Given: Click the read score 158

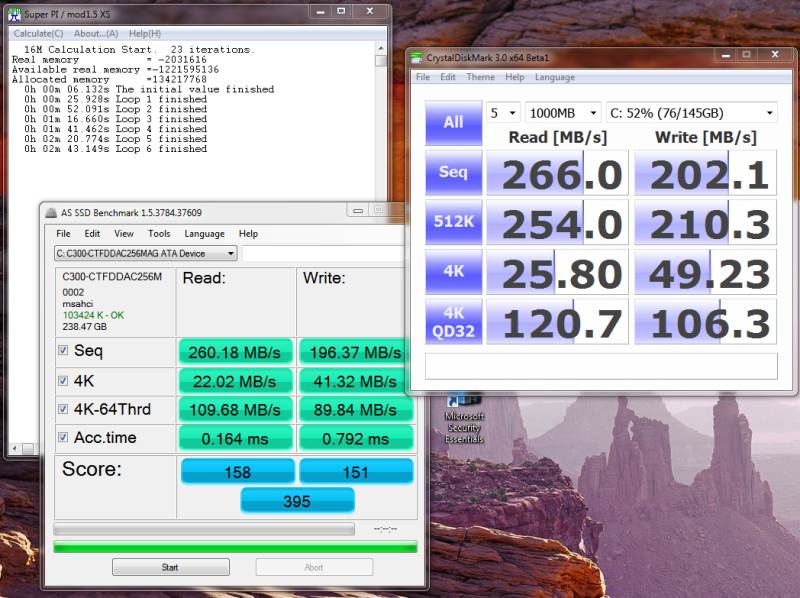Looking at the screenshot, I should [x=238, y=471].
